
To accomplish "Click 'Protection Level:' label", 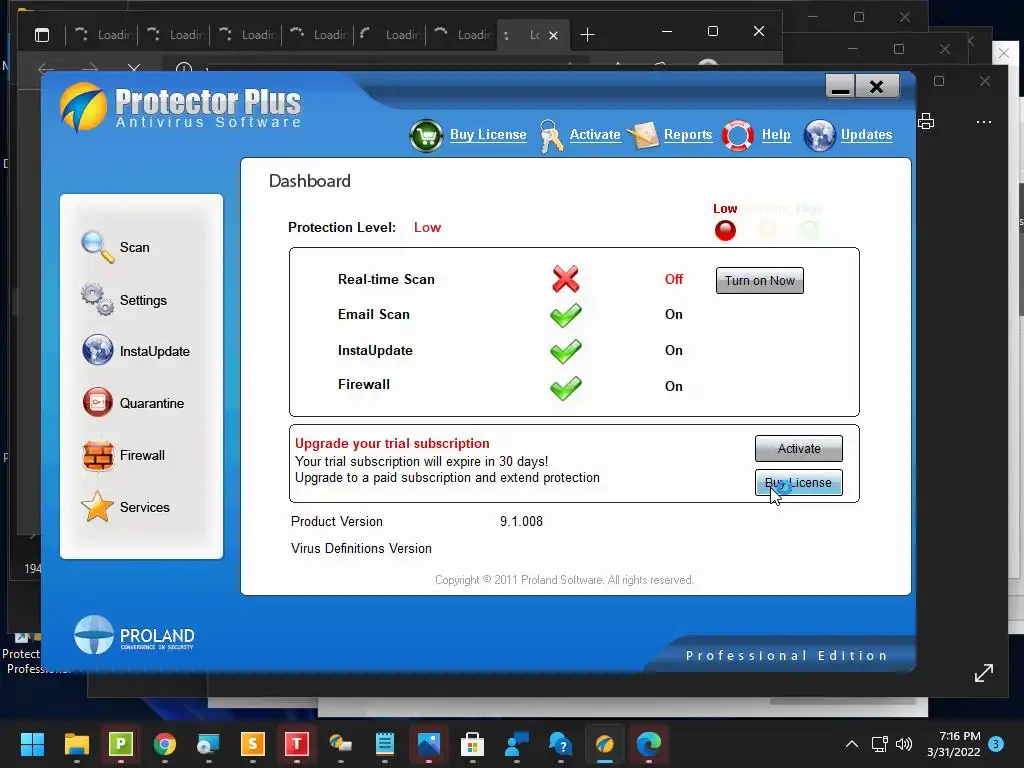I will (x=342, y=227).
